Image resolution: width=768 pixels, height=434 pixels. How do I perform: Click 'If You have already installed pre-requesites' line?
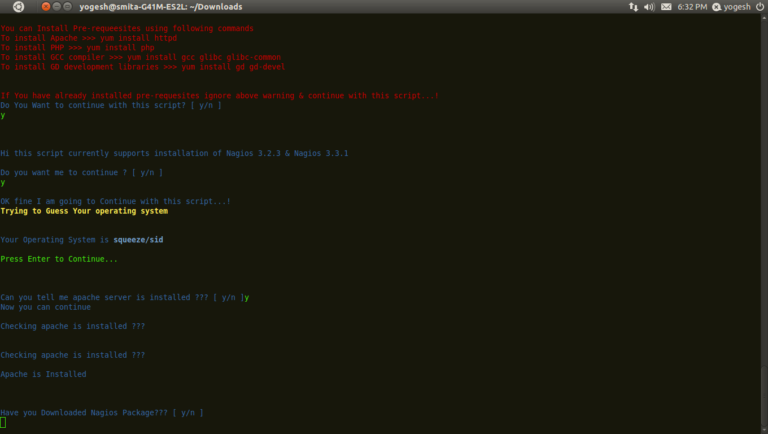(x=219, y=96)
